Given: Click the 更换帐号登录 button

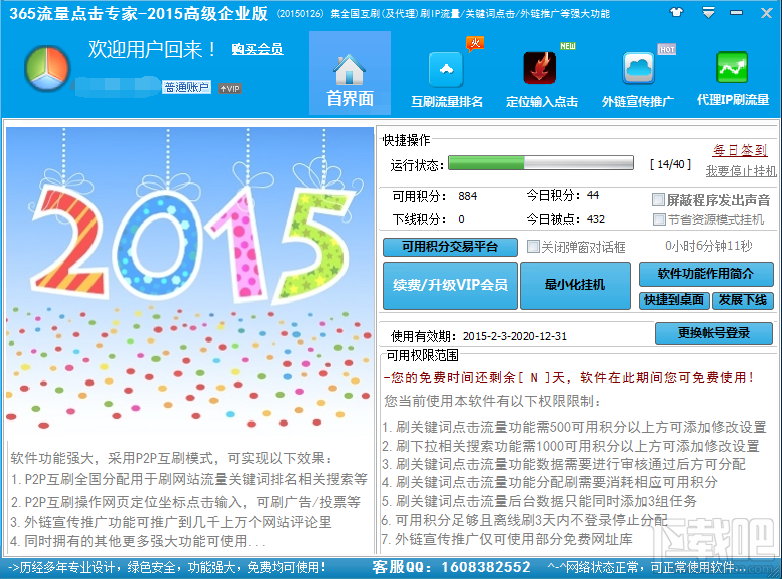Looking at the screenshot, I should click(714, 333).
